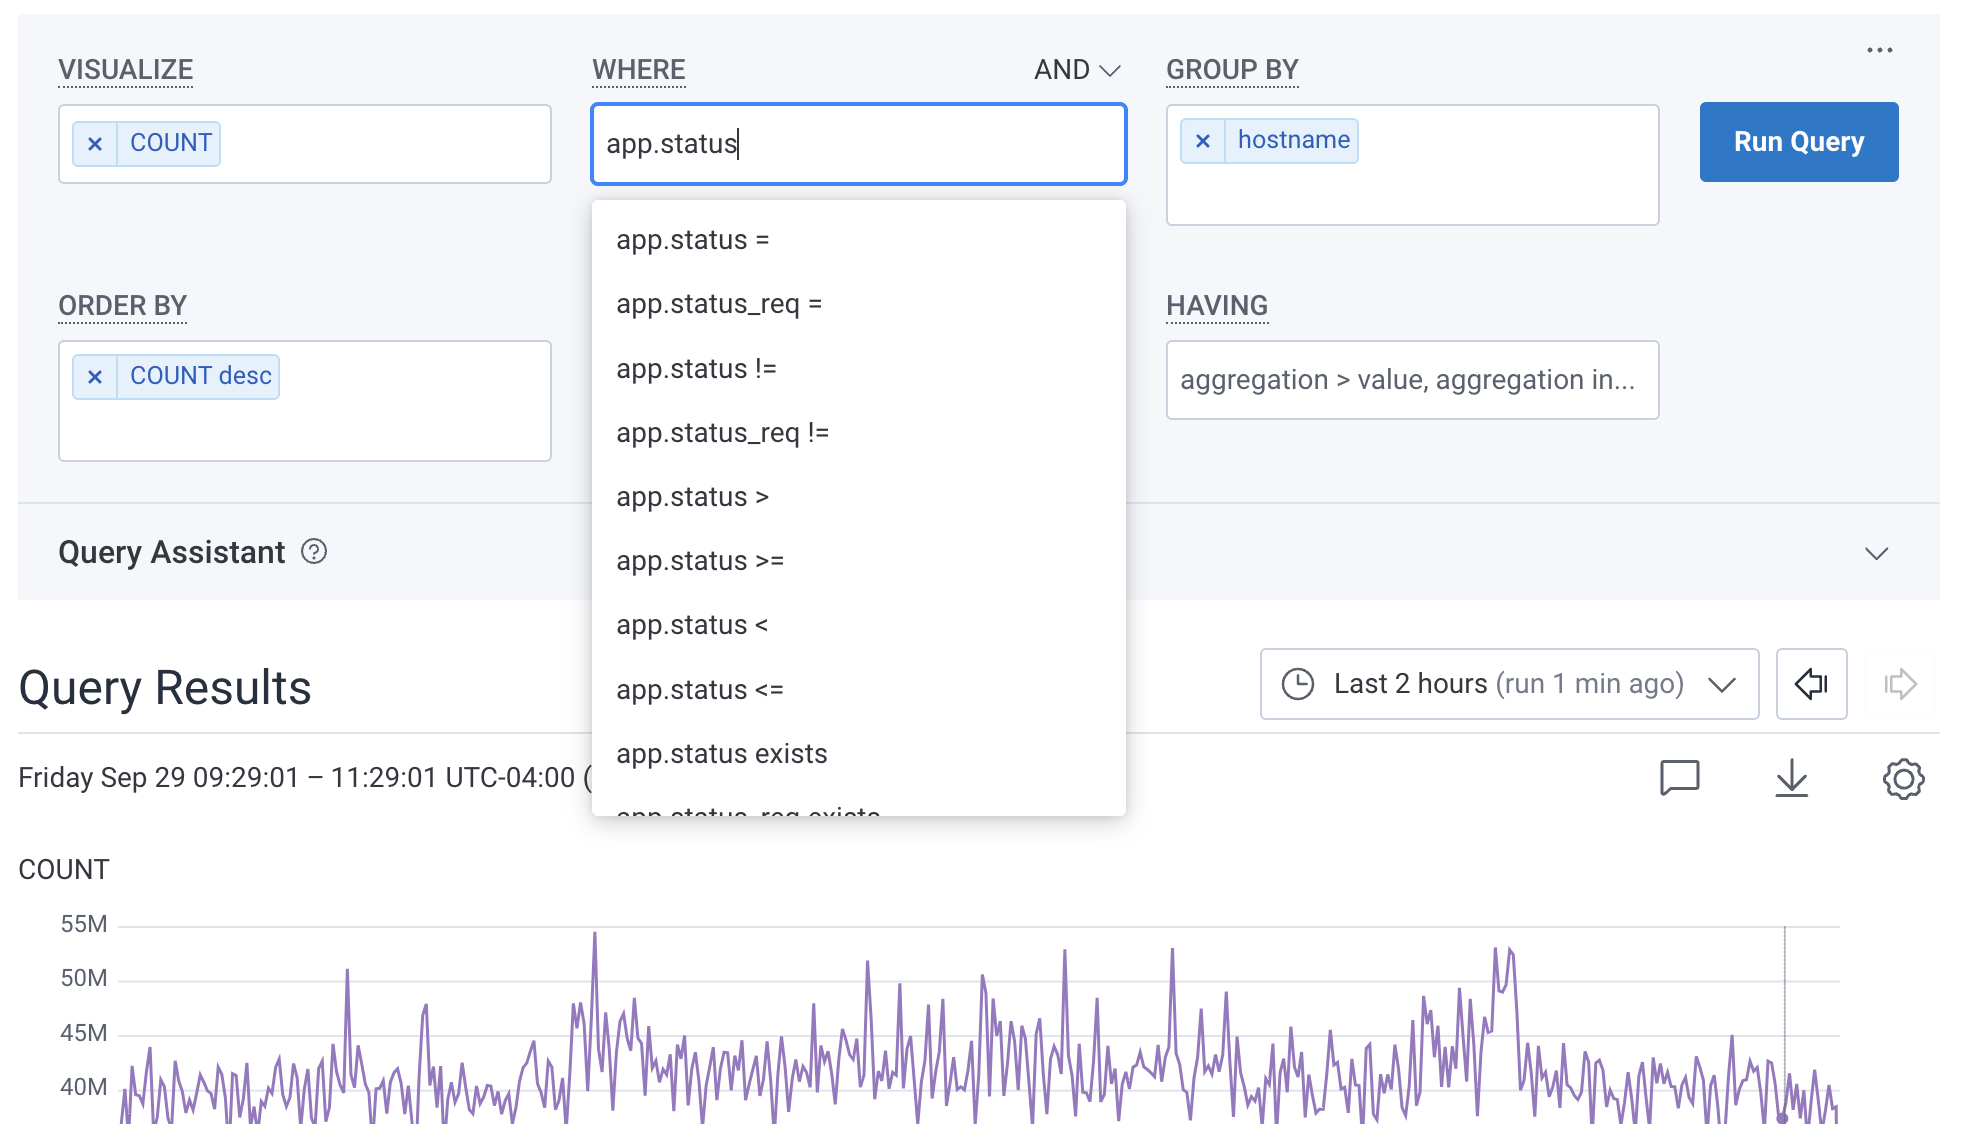Remove the COUNT desc order-by chip
Screen dimensions: 1978x1124
[x=95, y=377]
